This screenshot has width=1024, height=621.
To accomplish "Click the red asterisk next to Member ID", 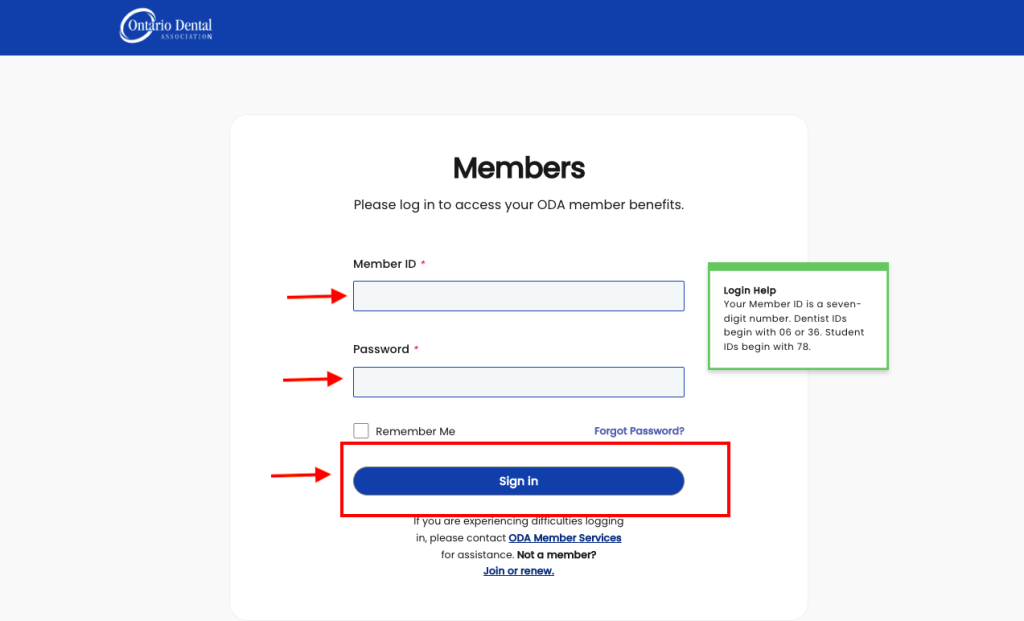I will [423, 263].
